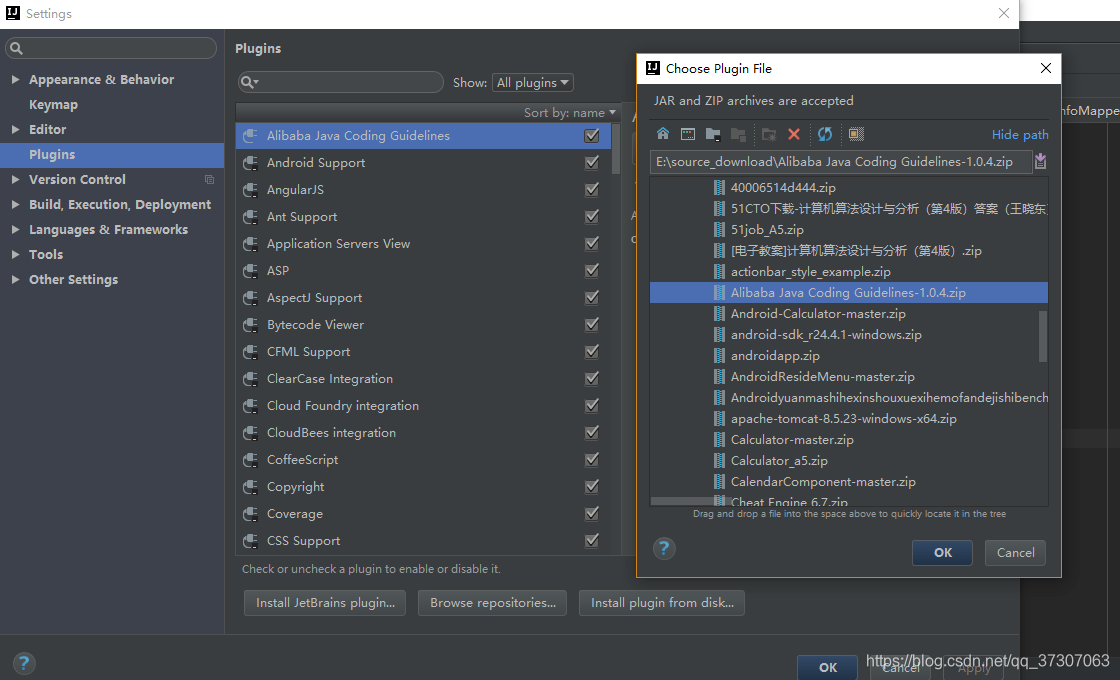Uncheck the Coverage plugin checkbox
Image resolution: width=1120 pixels, height=680 pixels.
click(591, 514)
